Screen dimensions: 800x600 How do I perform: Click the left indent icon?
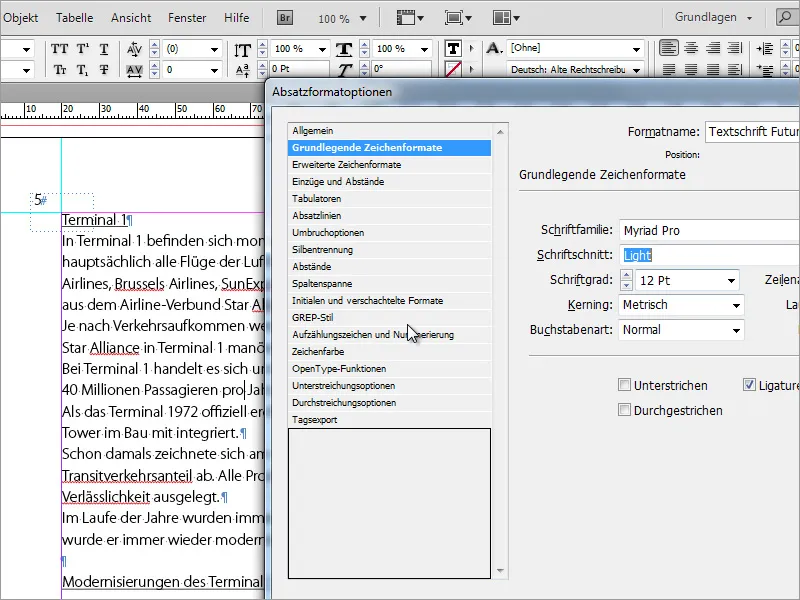coord(765,49)
